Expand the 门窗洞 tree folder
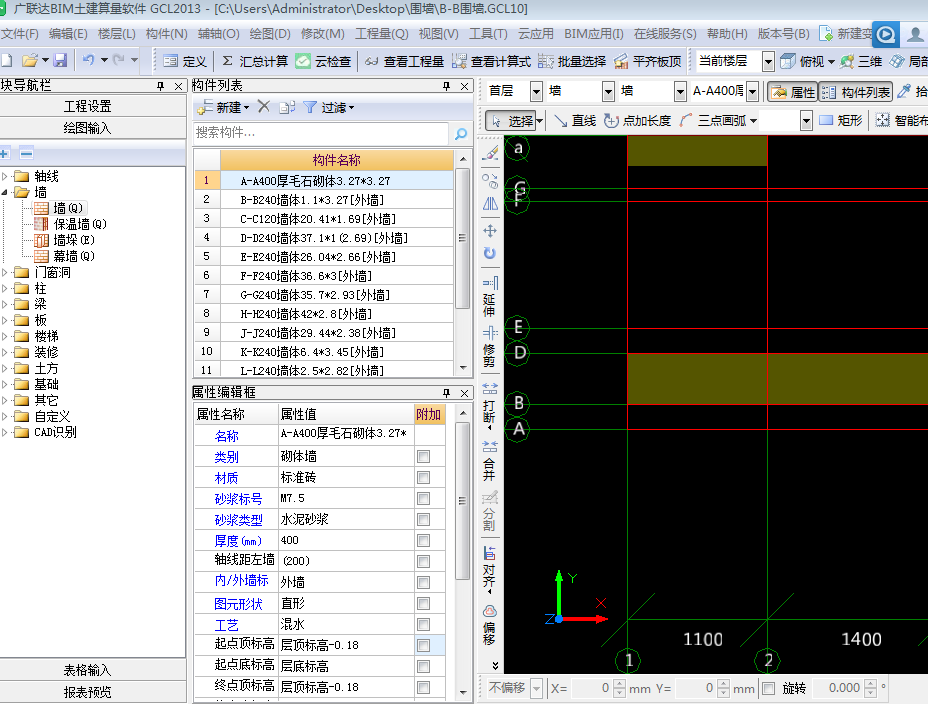 (5, 272)
